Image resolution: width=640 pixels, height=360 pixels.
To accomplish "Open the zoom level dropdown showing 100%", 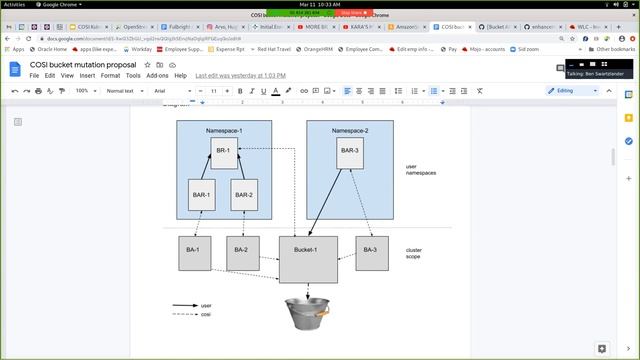I will pyautogui.click(x=86, y=91).
